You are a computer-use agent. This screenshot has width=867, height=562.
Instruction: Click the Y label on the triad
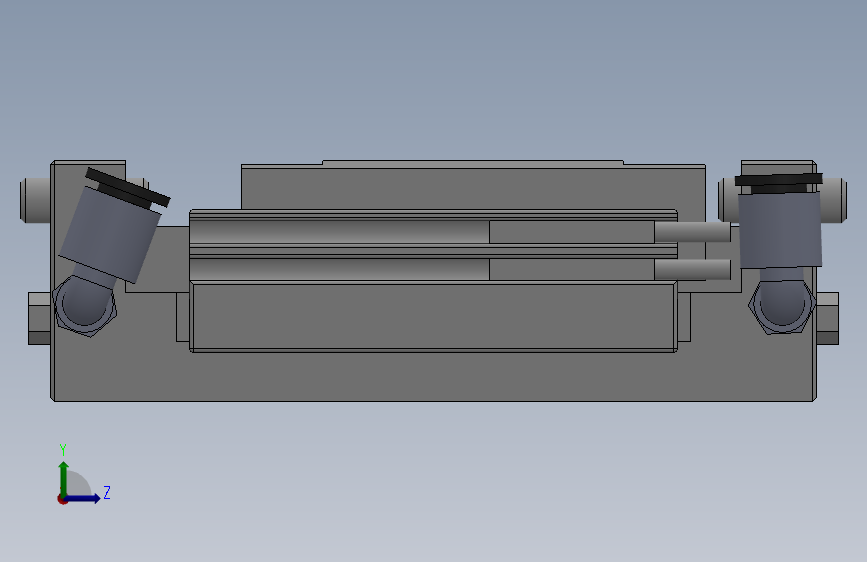click(x=63, y=449)
